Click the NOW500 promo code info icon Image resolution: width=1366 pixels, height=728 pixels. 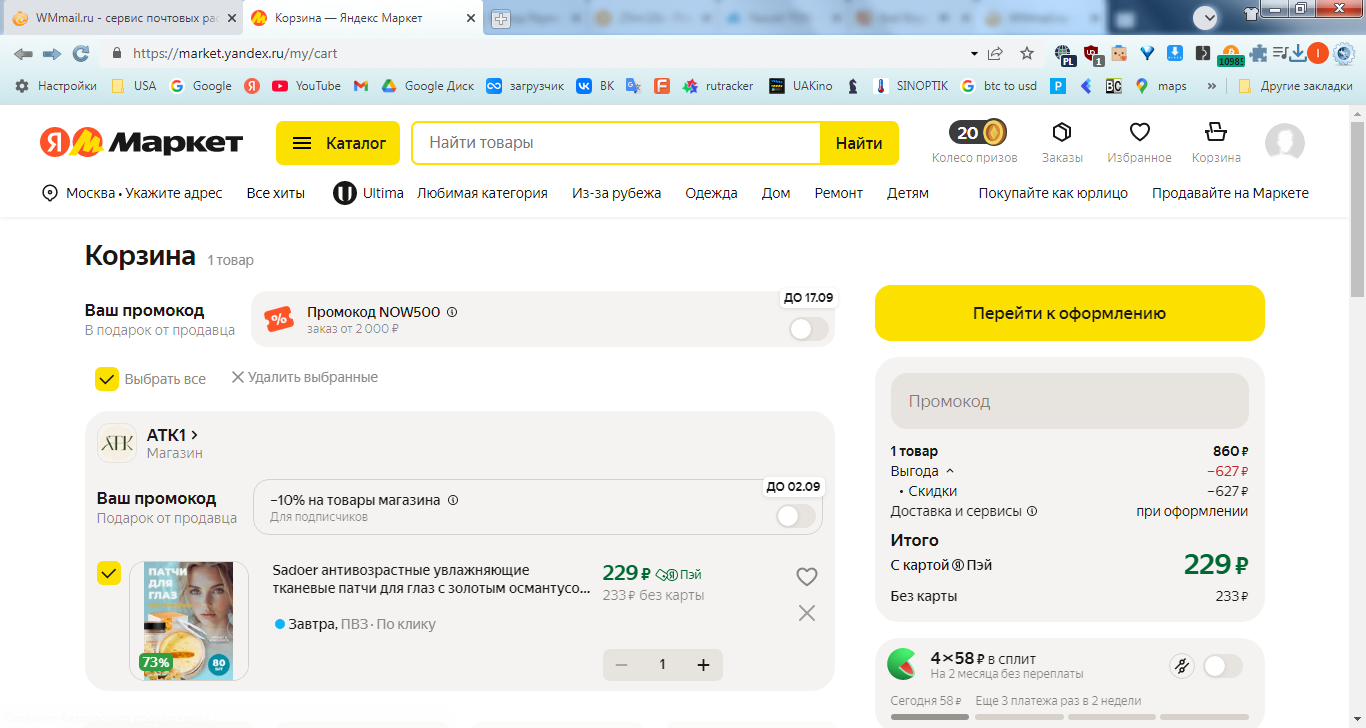click(x=452, y=312)
